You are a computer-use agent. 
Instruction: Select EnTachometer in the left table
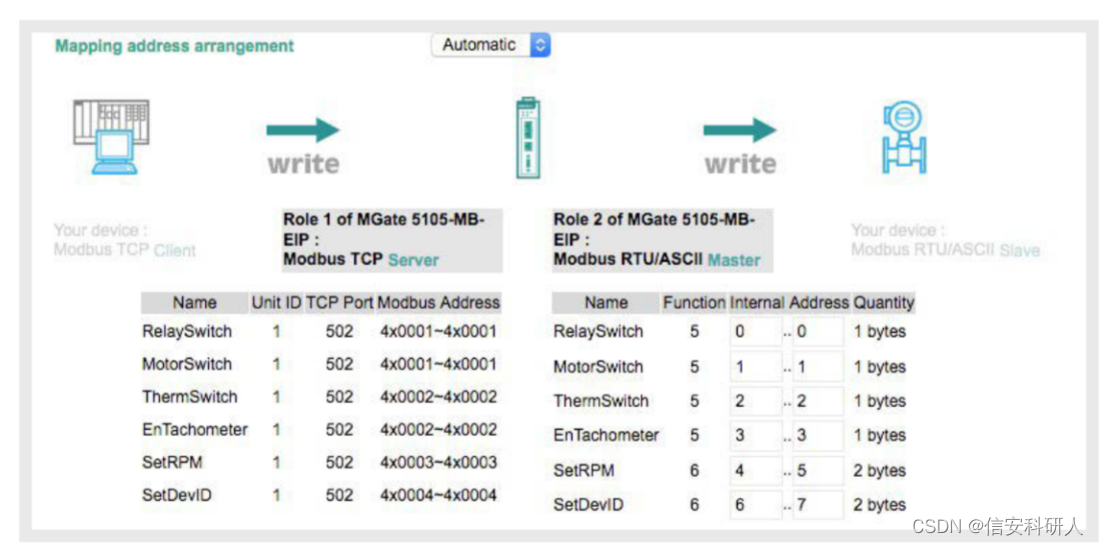point(194,430)
